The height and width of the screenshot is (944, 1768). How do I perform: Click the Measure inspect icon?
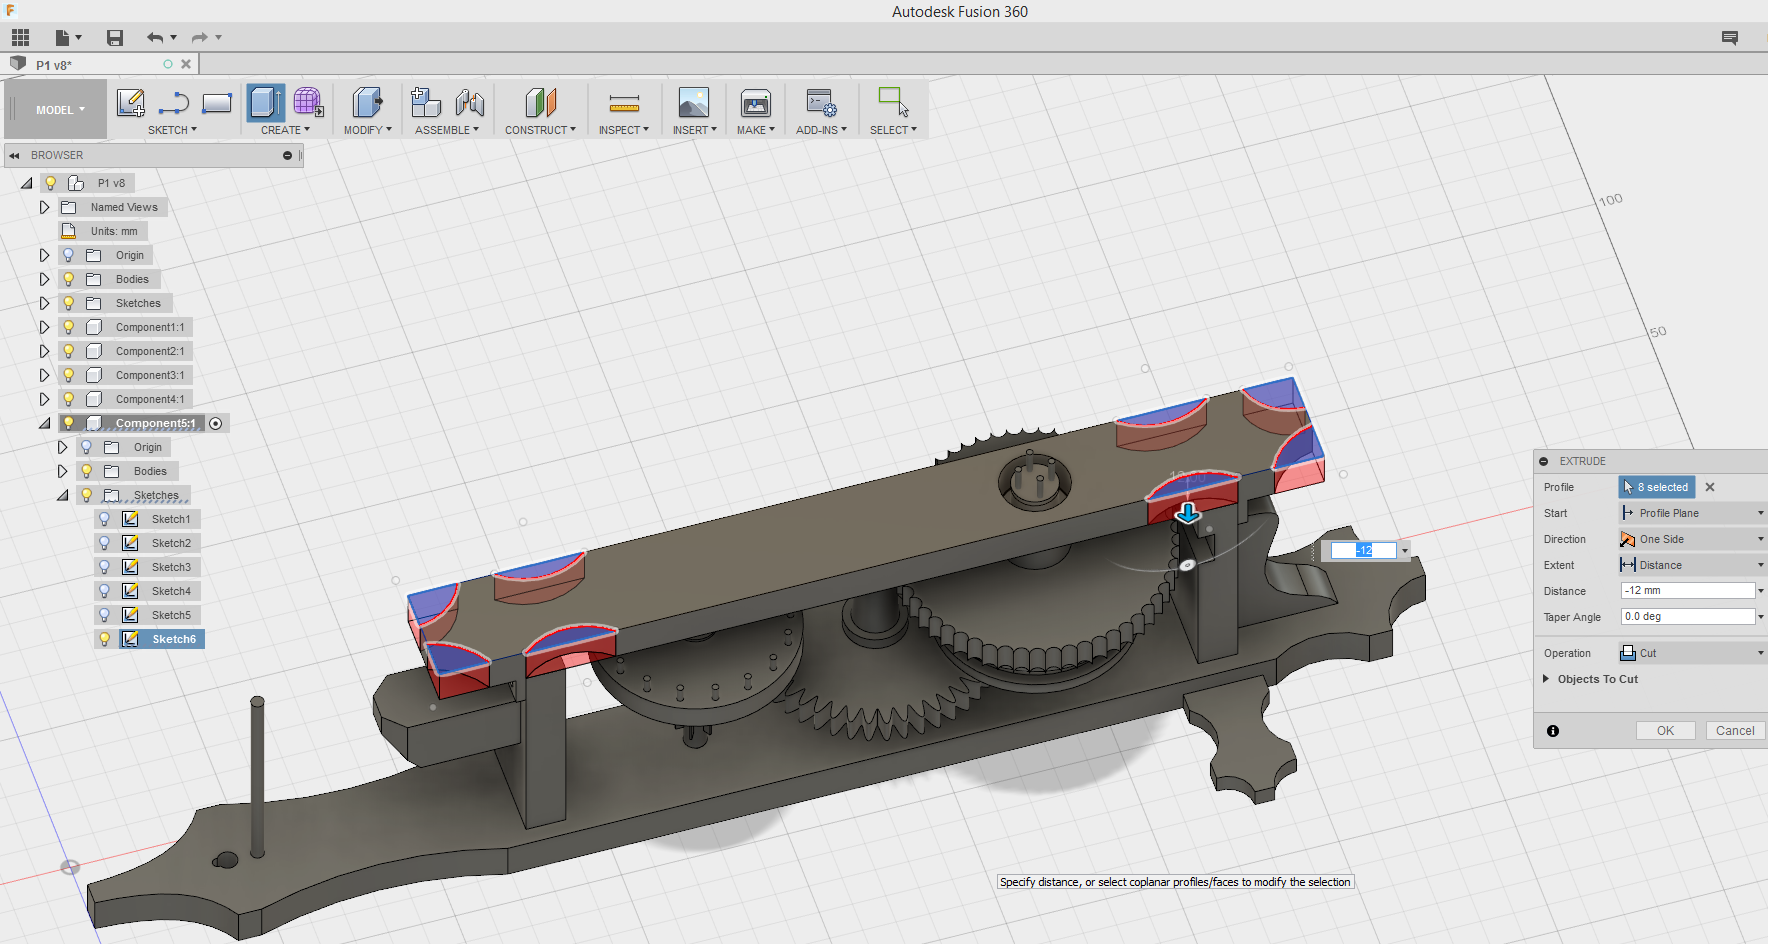pyautogui.click(x=624, y=102)
